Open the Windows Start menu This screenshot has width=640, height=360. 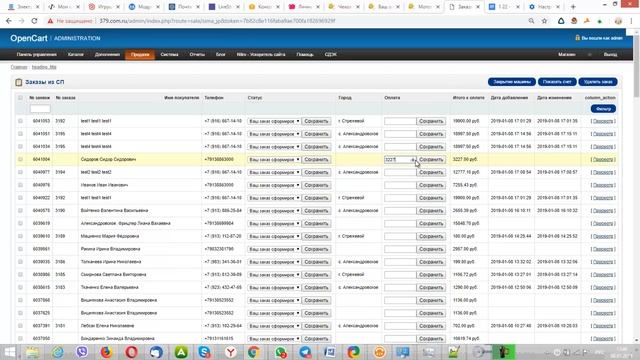tap(9, 352)
